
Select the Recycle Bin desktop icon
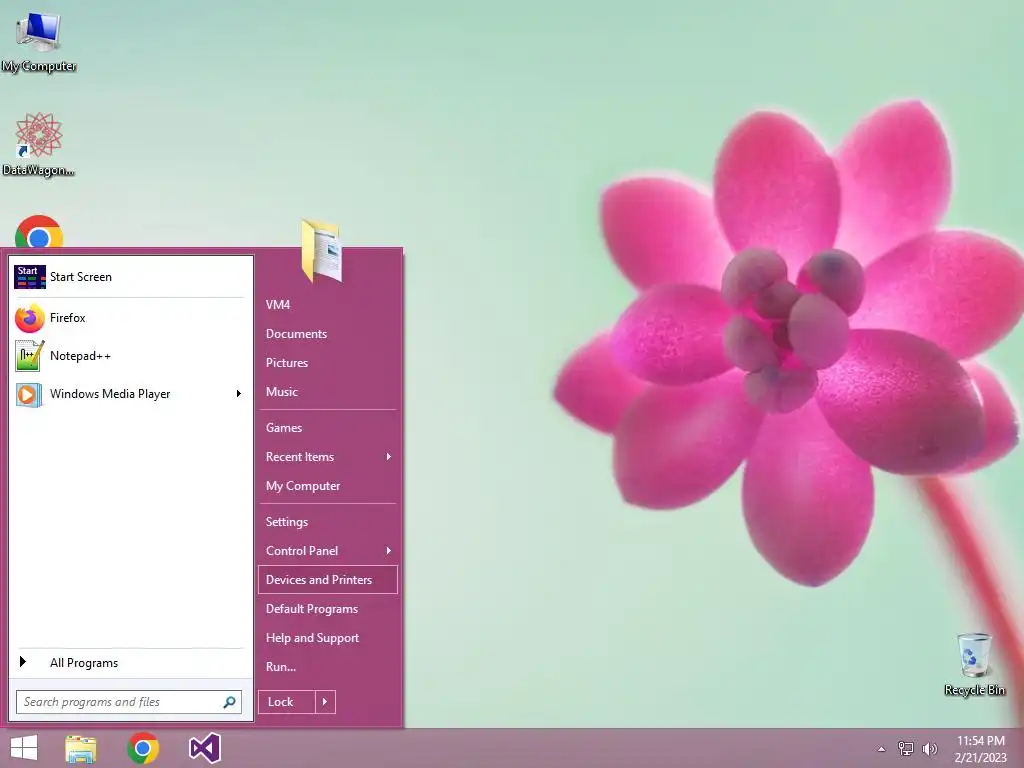974,664
